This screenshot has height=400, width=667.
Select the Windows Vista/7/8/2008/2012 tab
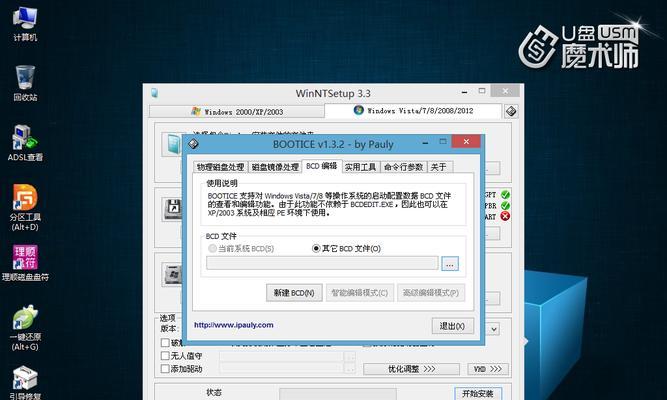[x=413, y=111]
